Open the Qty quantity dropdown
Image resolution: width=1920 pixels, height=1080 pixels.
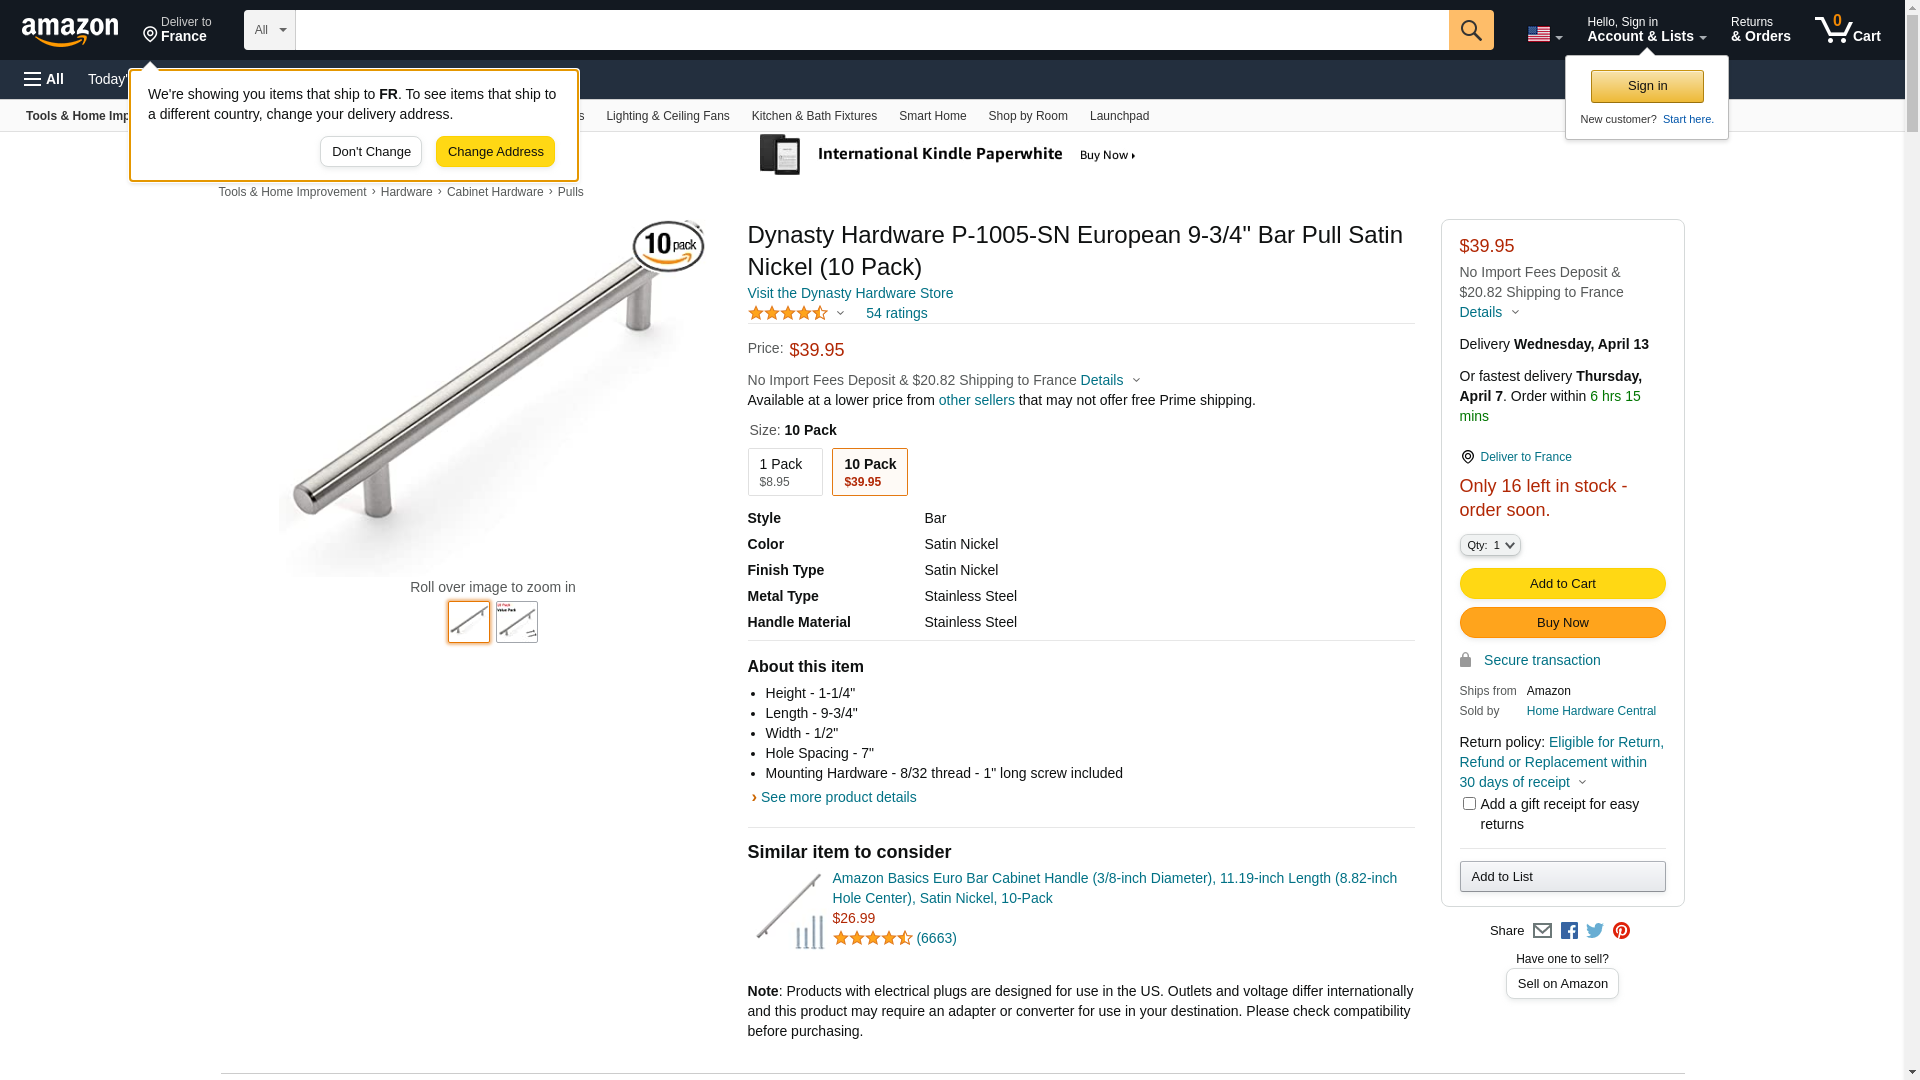[1490, 545]
